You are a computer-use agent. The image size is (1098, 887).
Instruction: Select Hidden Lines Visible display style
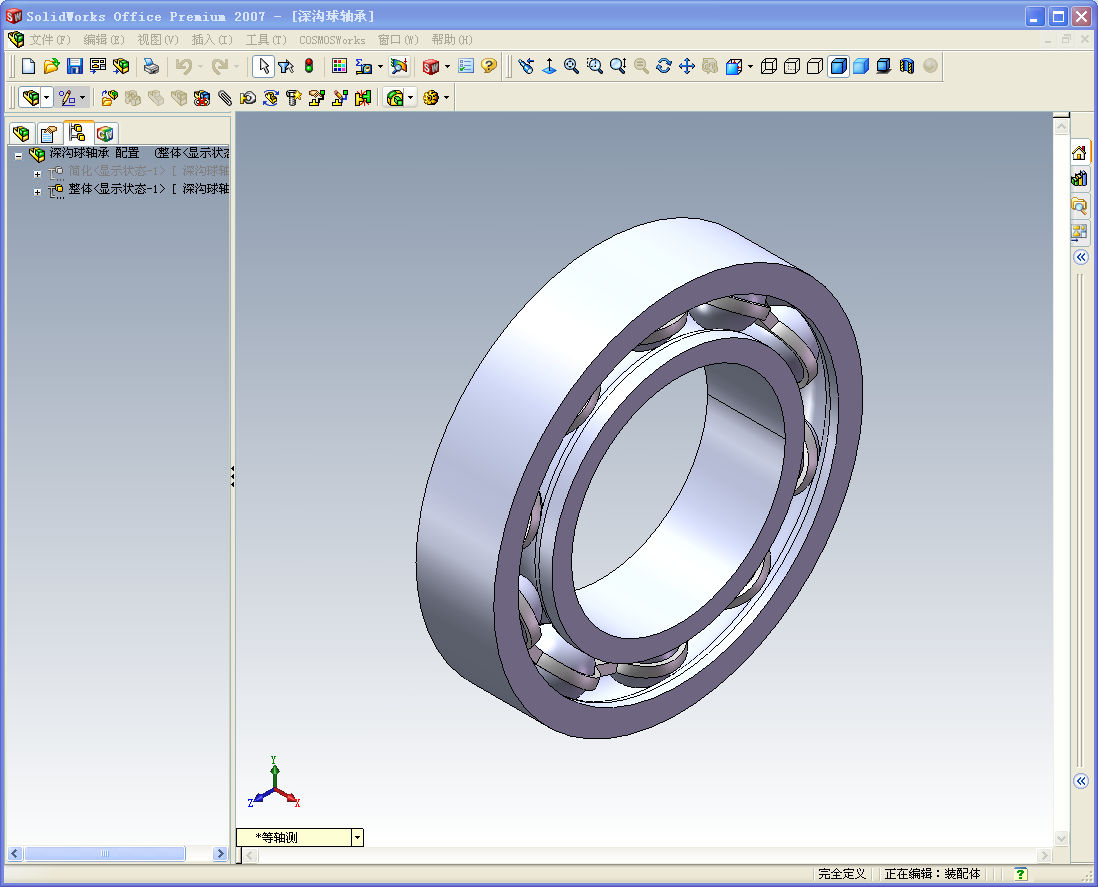tap(792, 67)
